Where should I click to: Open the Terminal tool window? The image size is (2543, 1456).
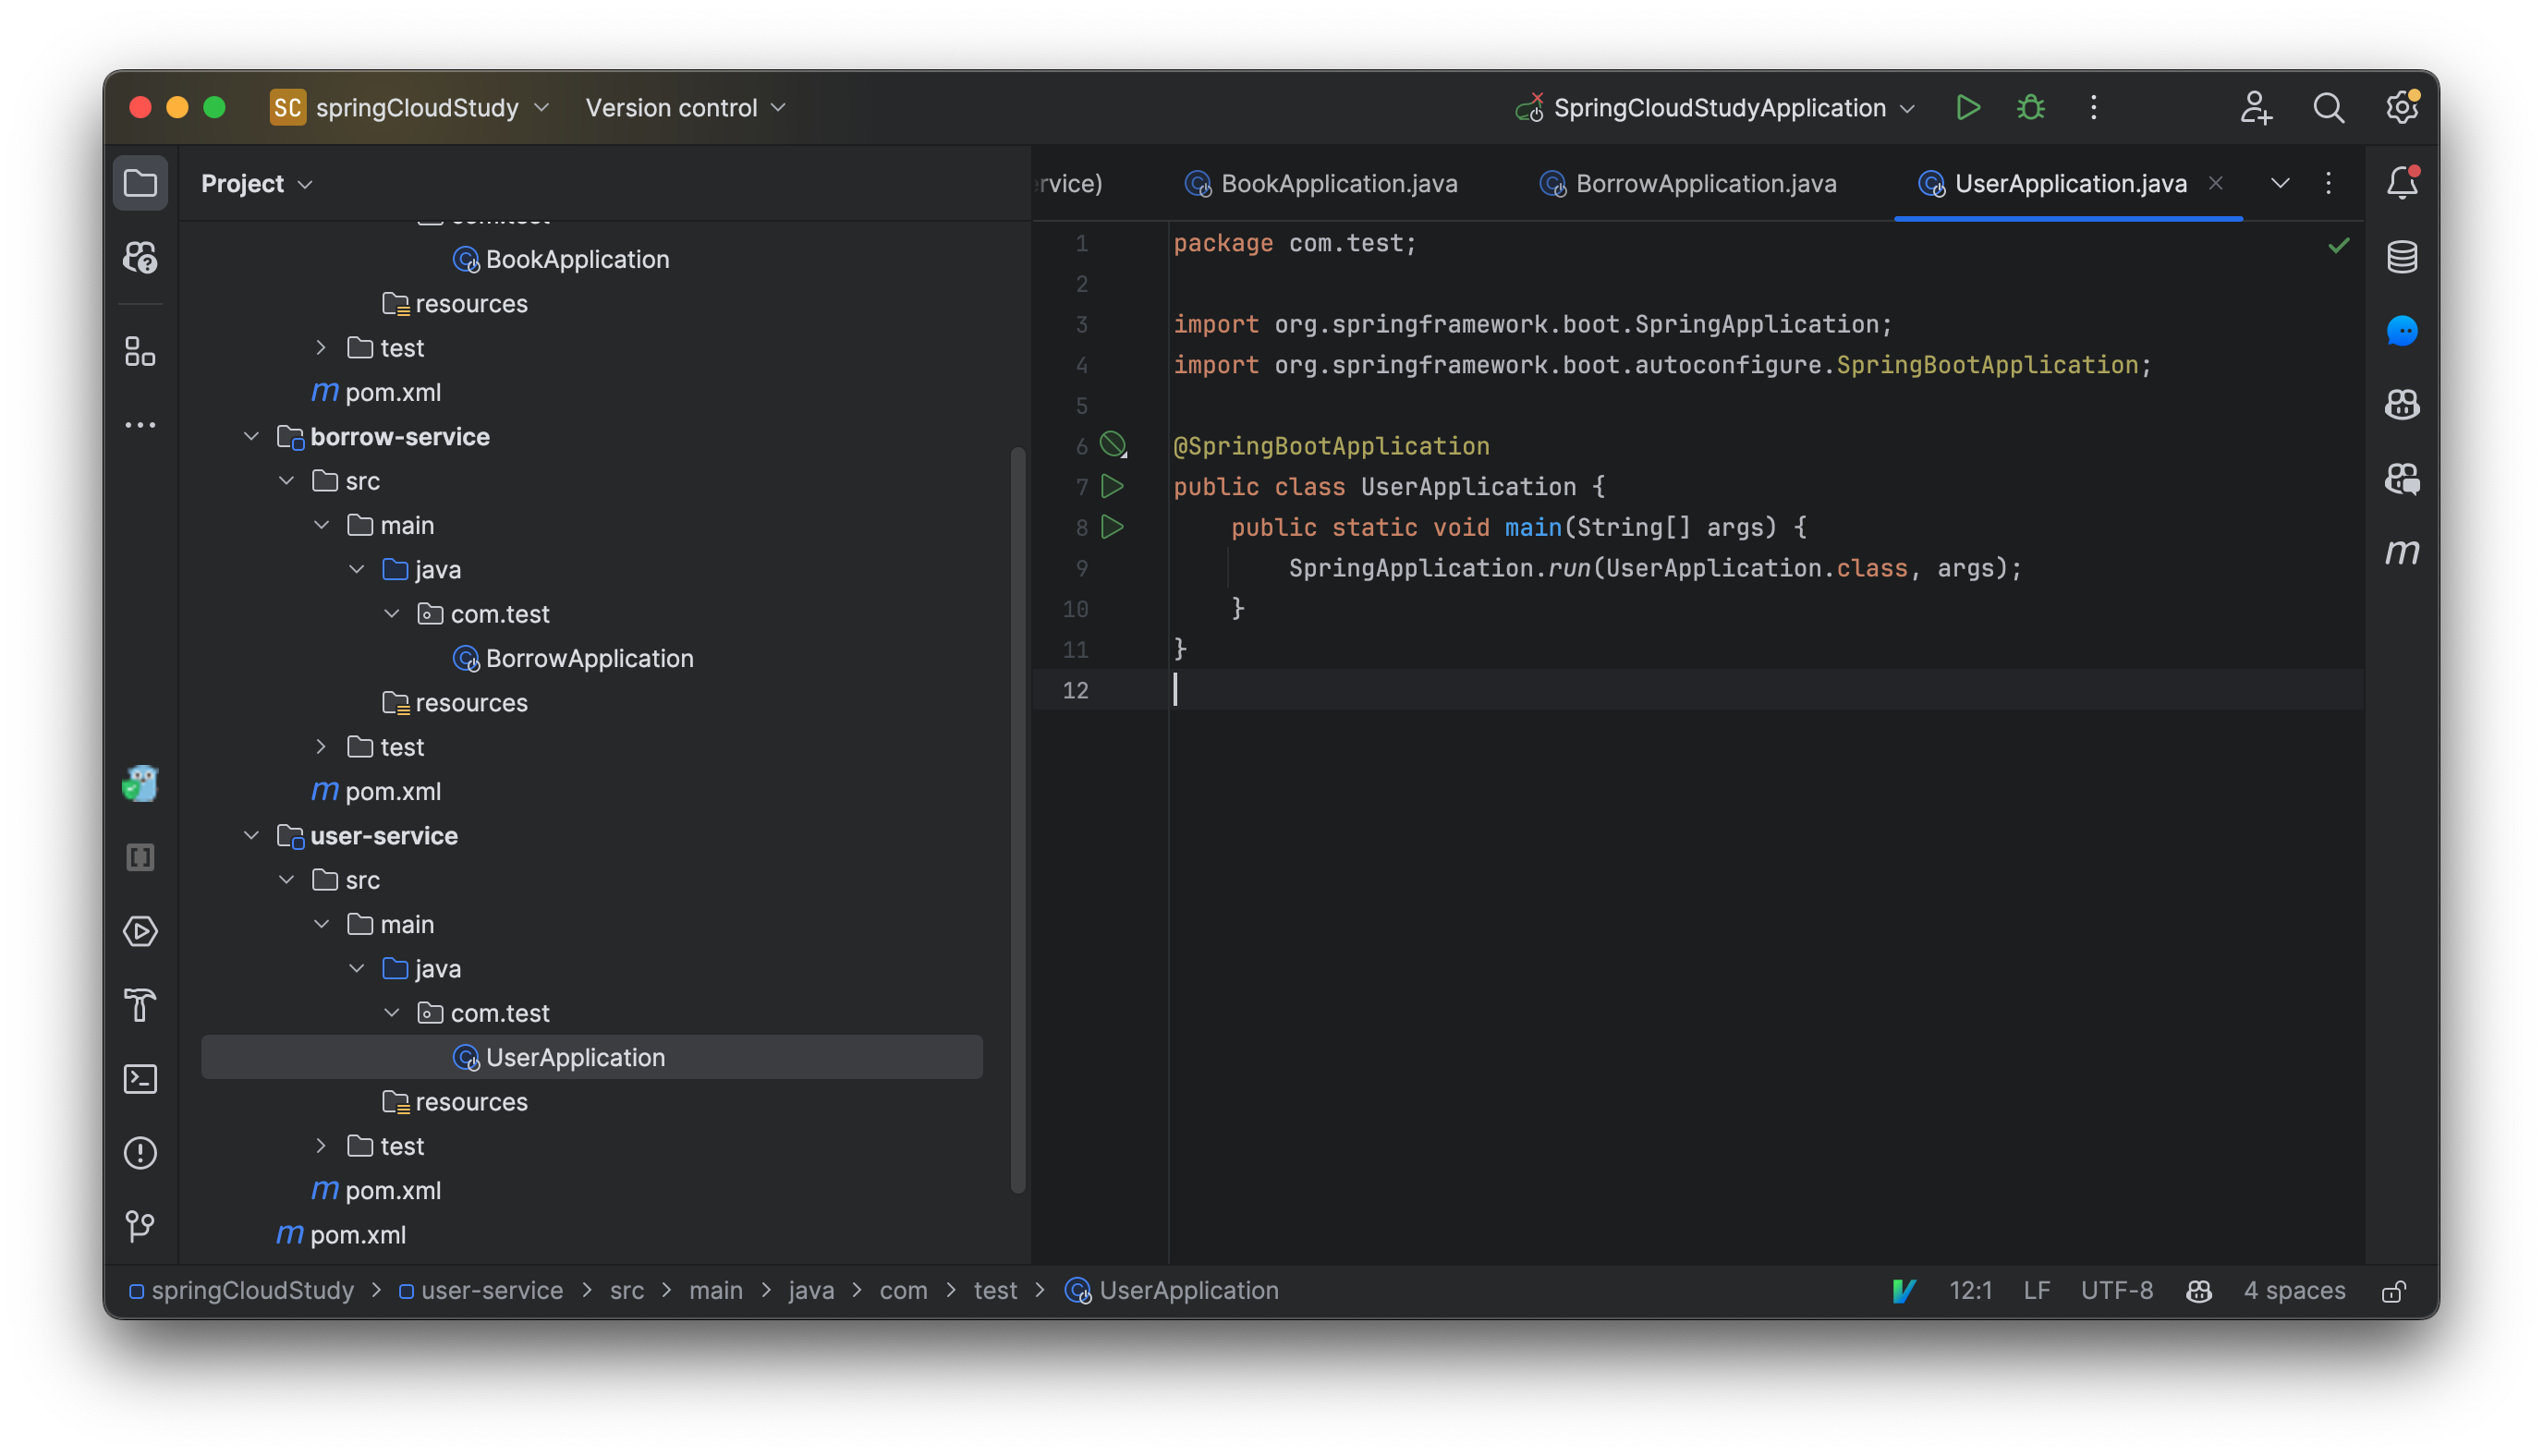tap(140, 1079)
